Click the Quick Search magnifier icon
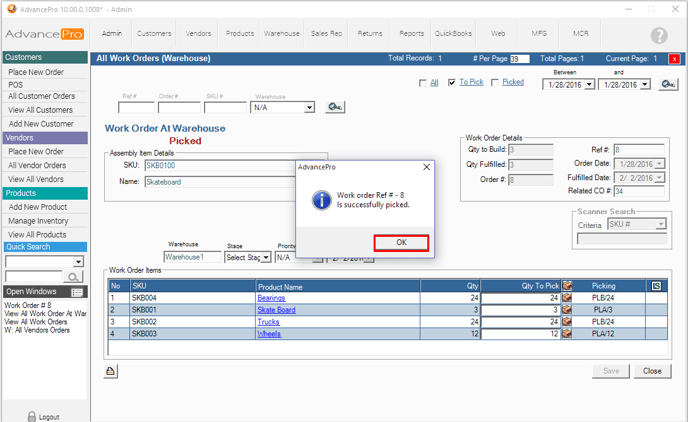This screenshot has height=422, width=688. pos(74,276)
